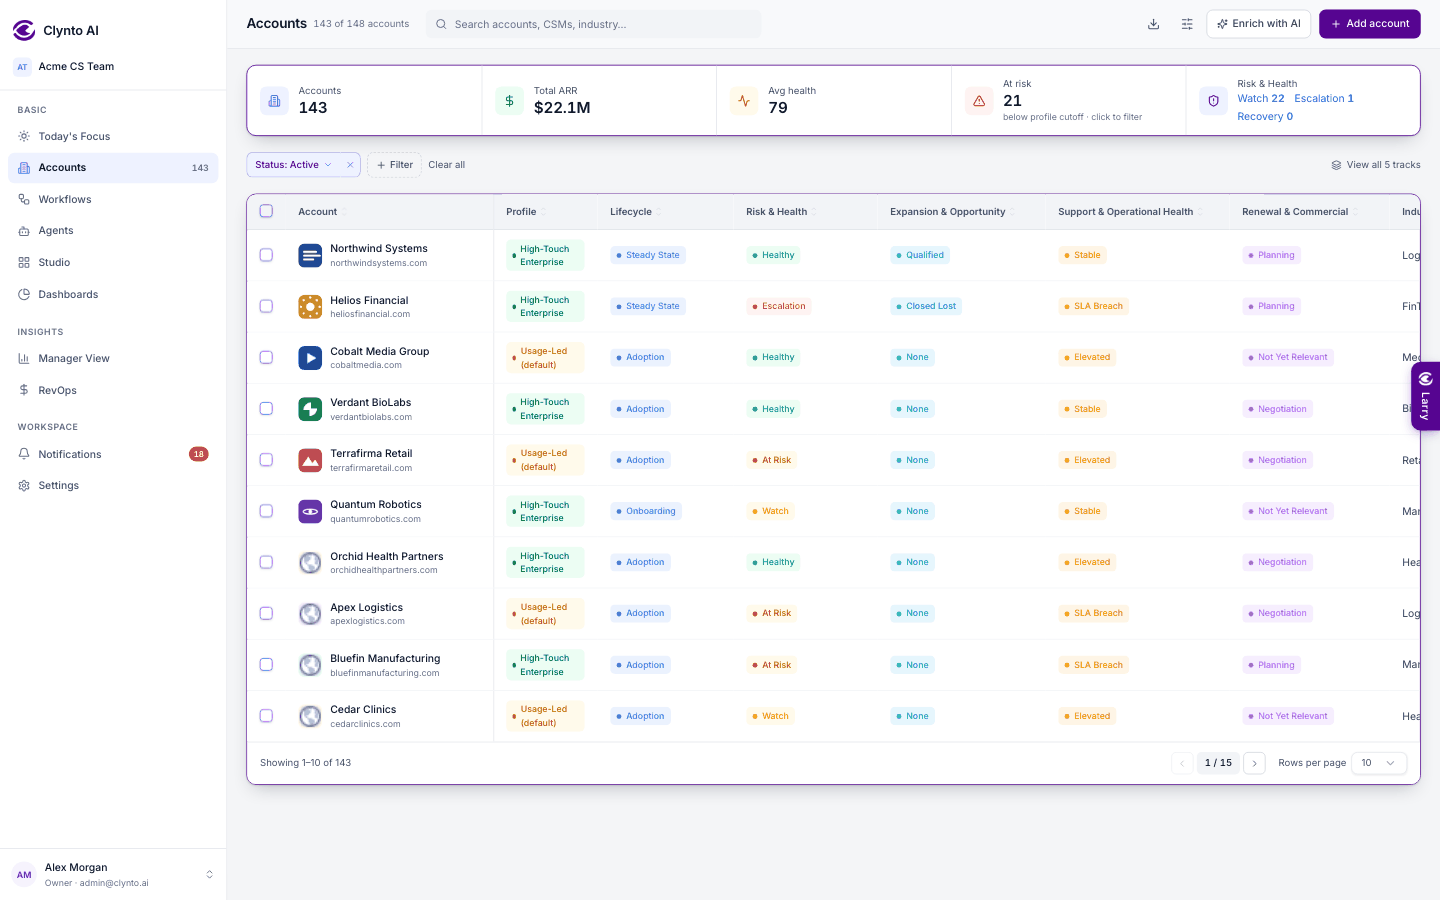Open the Dashboards sidebar item

[x=113, y=294]
